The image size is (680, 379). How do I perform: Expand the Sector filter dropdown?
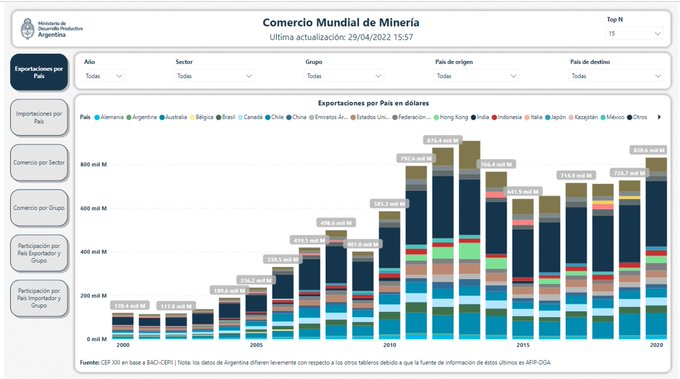tap(215, 76)
